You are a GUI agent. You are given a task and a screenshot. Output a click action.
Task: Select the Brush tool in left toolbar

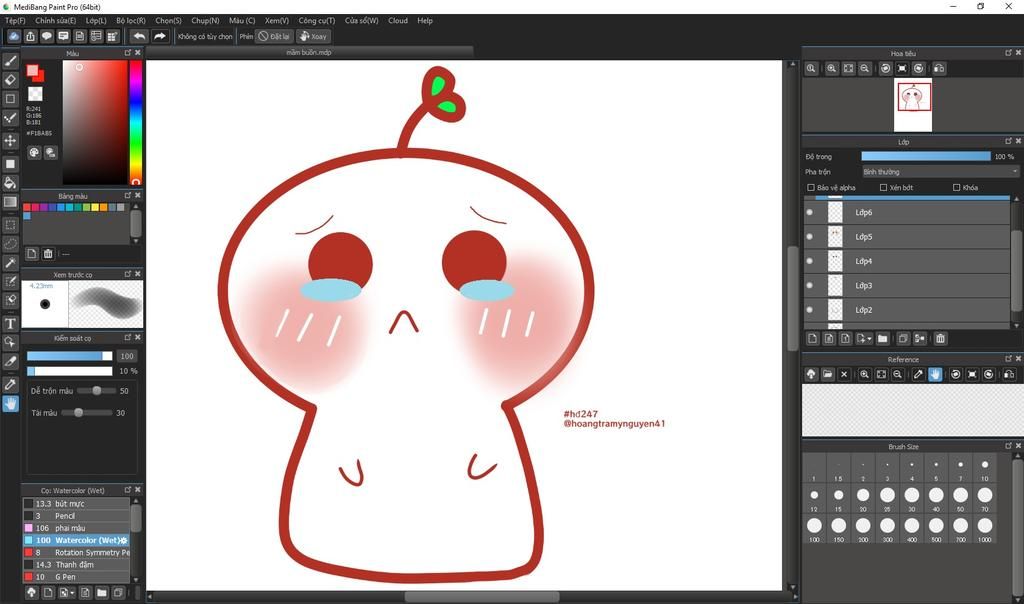(x=10, y=61)
